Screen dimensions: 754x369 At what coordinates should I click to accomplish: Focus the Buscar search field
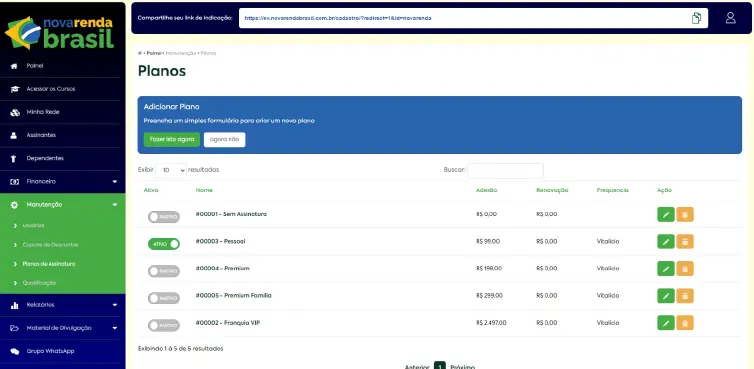(505, 170)
